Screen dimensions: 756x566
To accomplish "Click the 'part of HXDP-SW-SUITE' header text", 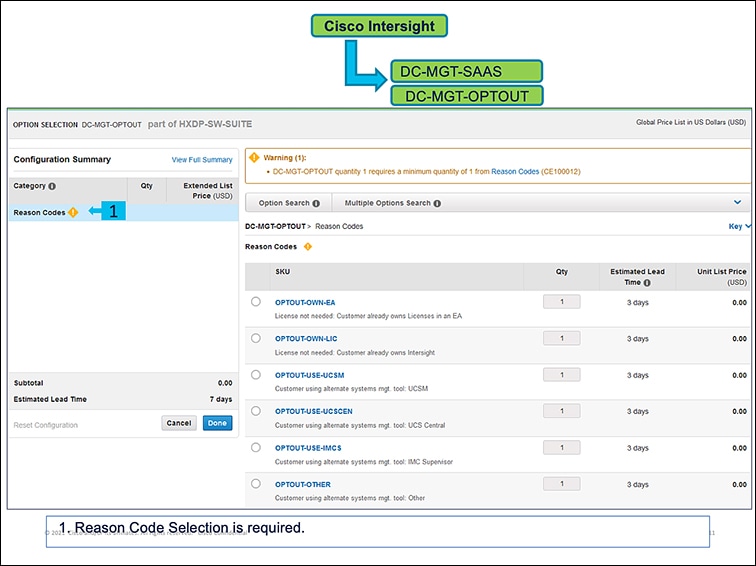I will click(200, 124).
